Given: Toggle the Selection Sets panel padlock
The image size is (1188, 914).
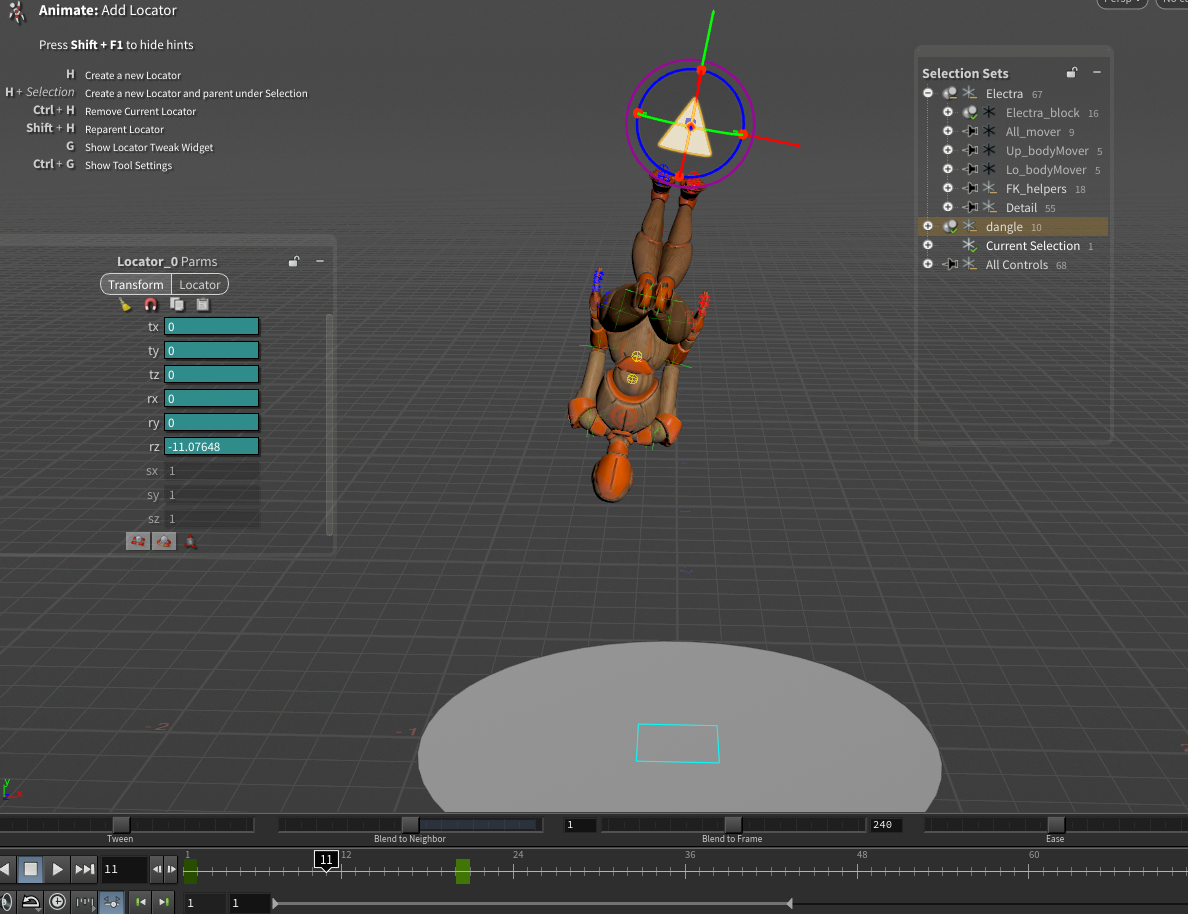Looking at the screenshot, I should click(x=1071, y=73).
